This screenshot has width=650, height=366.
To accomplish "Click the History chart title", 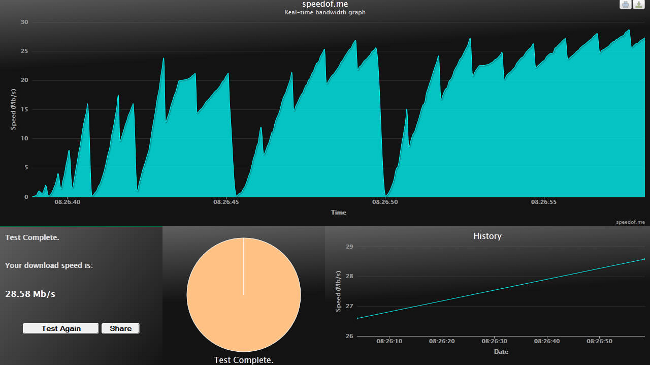I will tap(488, 236).
